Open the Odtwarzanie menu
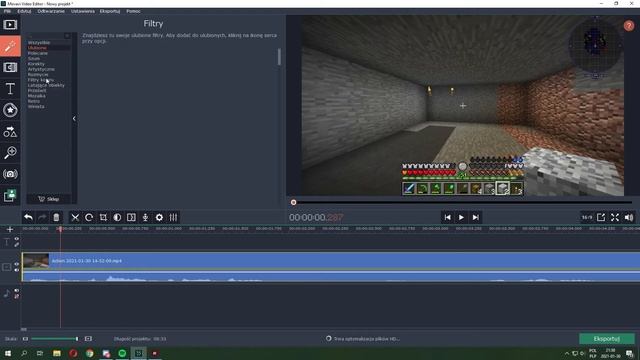 [x=51, y=11]
